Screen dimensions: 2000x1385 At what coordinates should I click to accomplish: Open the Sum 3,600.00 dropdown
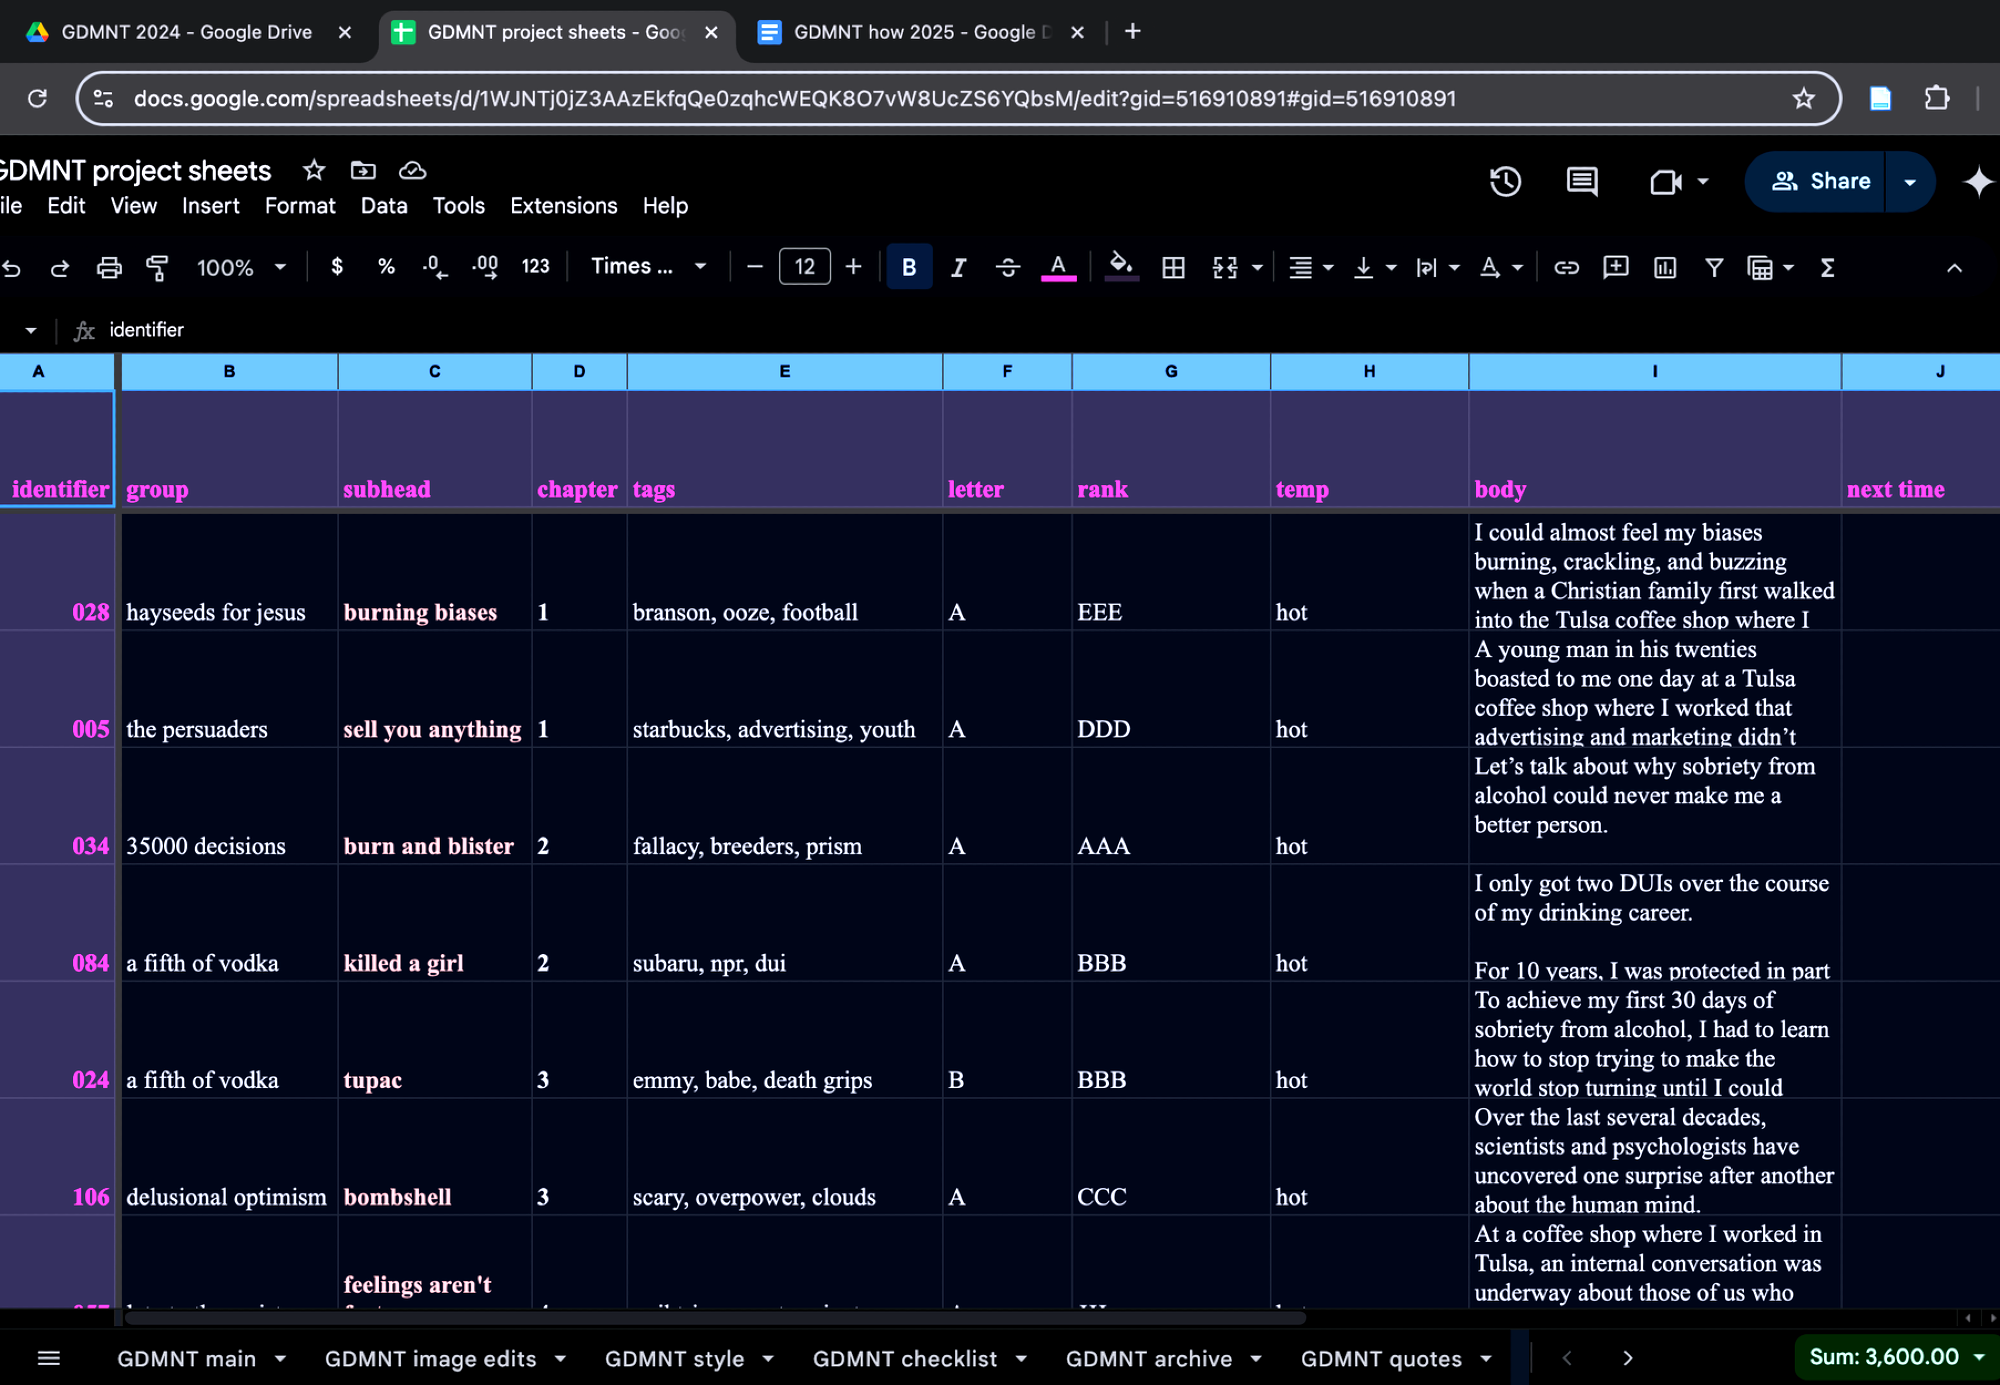pos(1895,1357)
